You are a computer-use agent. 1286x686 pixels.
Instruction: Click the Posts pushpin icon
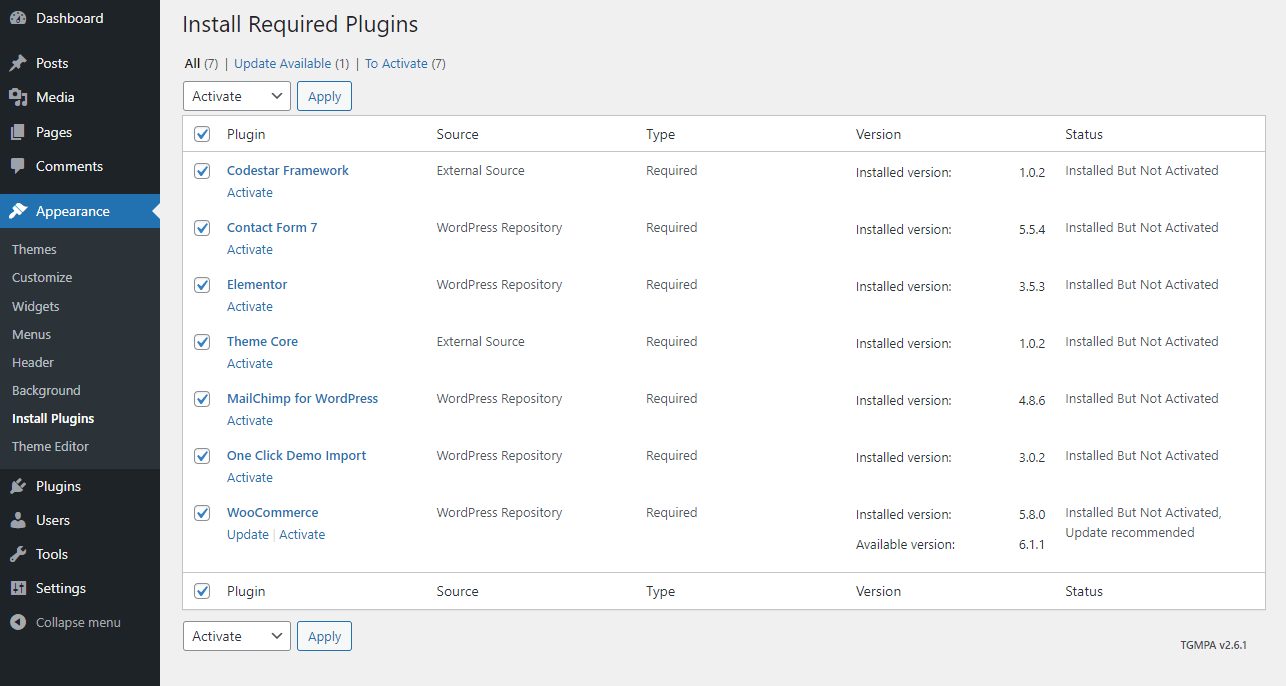point(18,63)
